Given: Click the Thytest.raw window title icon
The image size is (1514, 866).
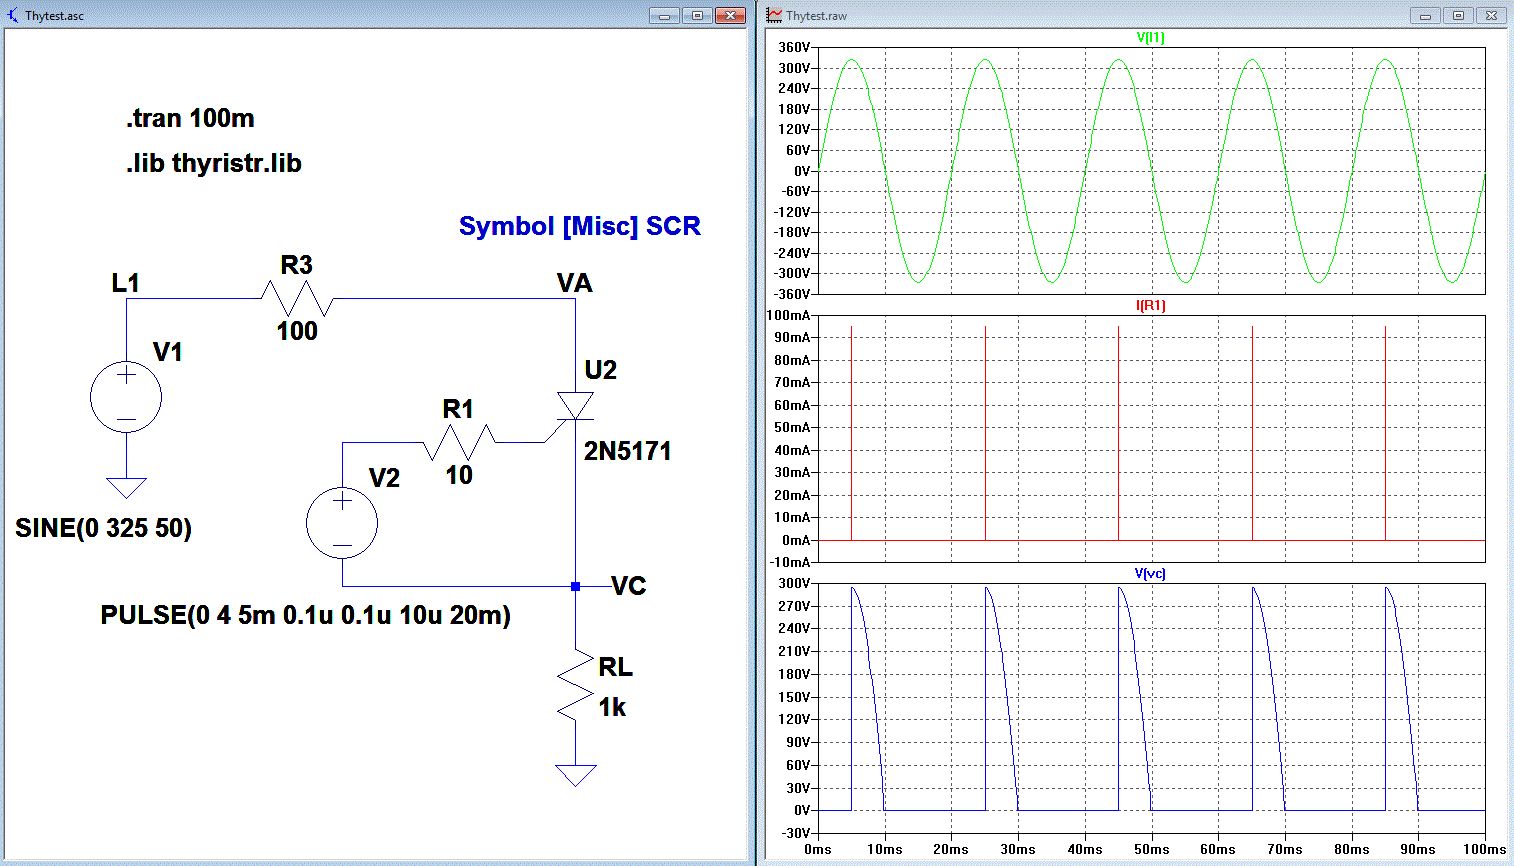Looking at the screenshot, I should click(774, 15).
